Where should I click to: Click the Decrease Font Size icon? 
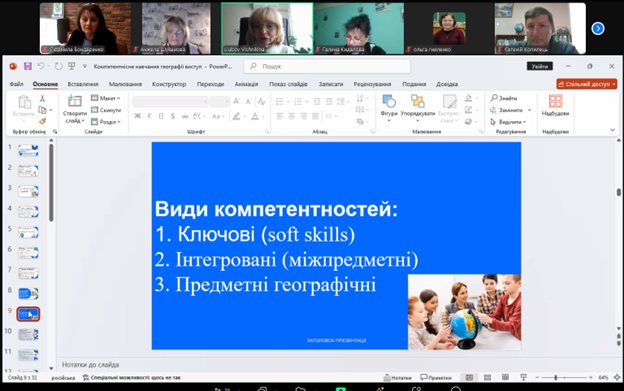249,101
